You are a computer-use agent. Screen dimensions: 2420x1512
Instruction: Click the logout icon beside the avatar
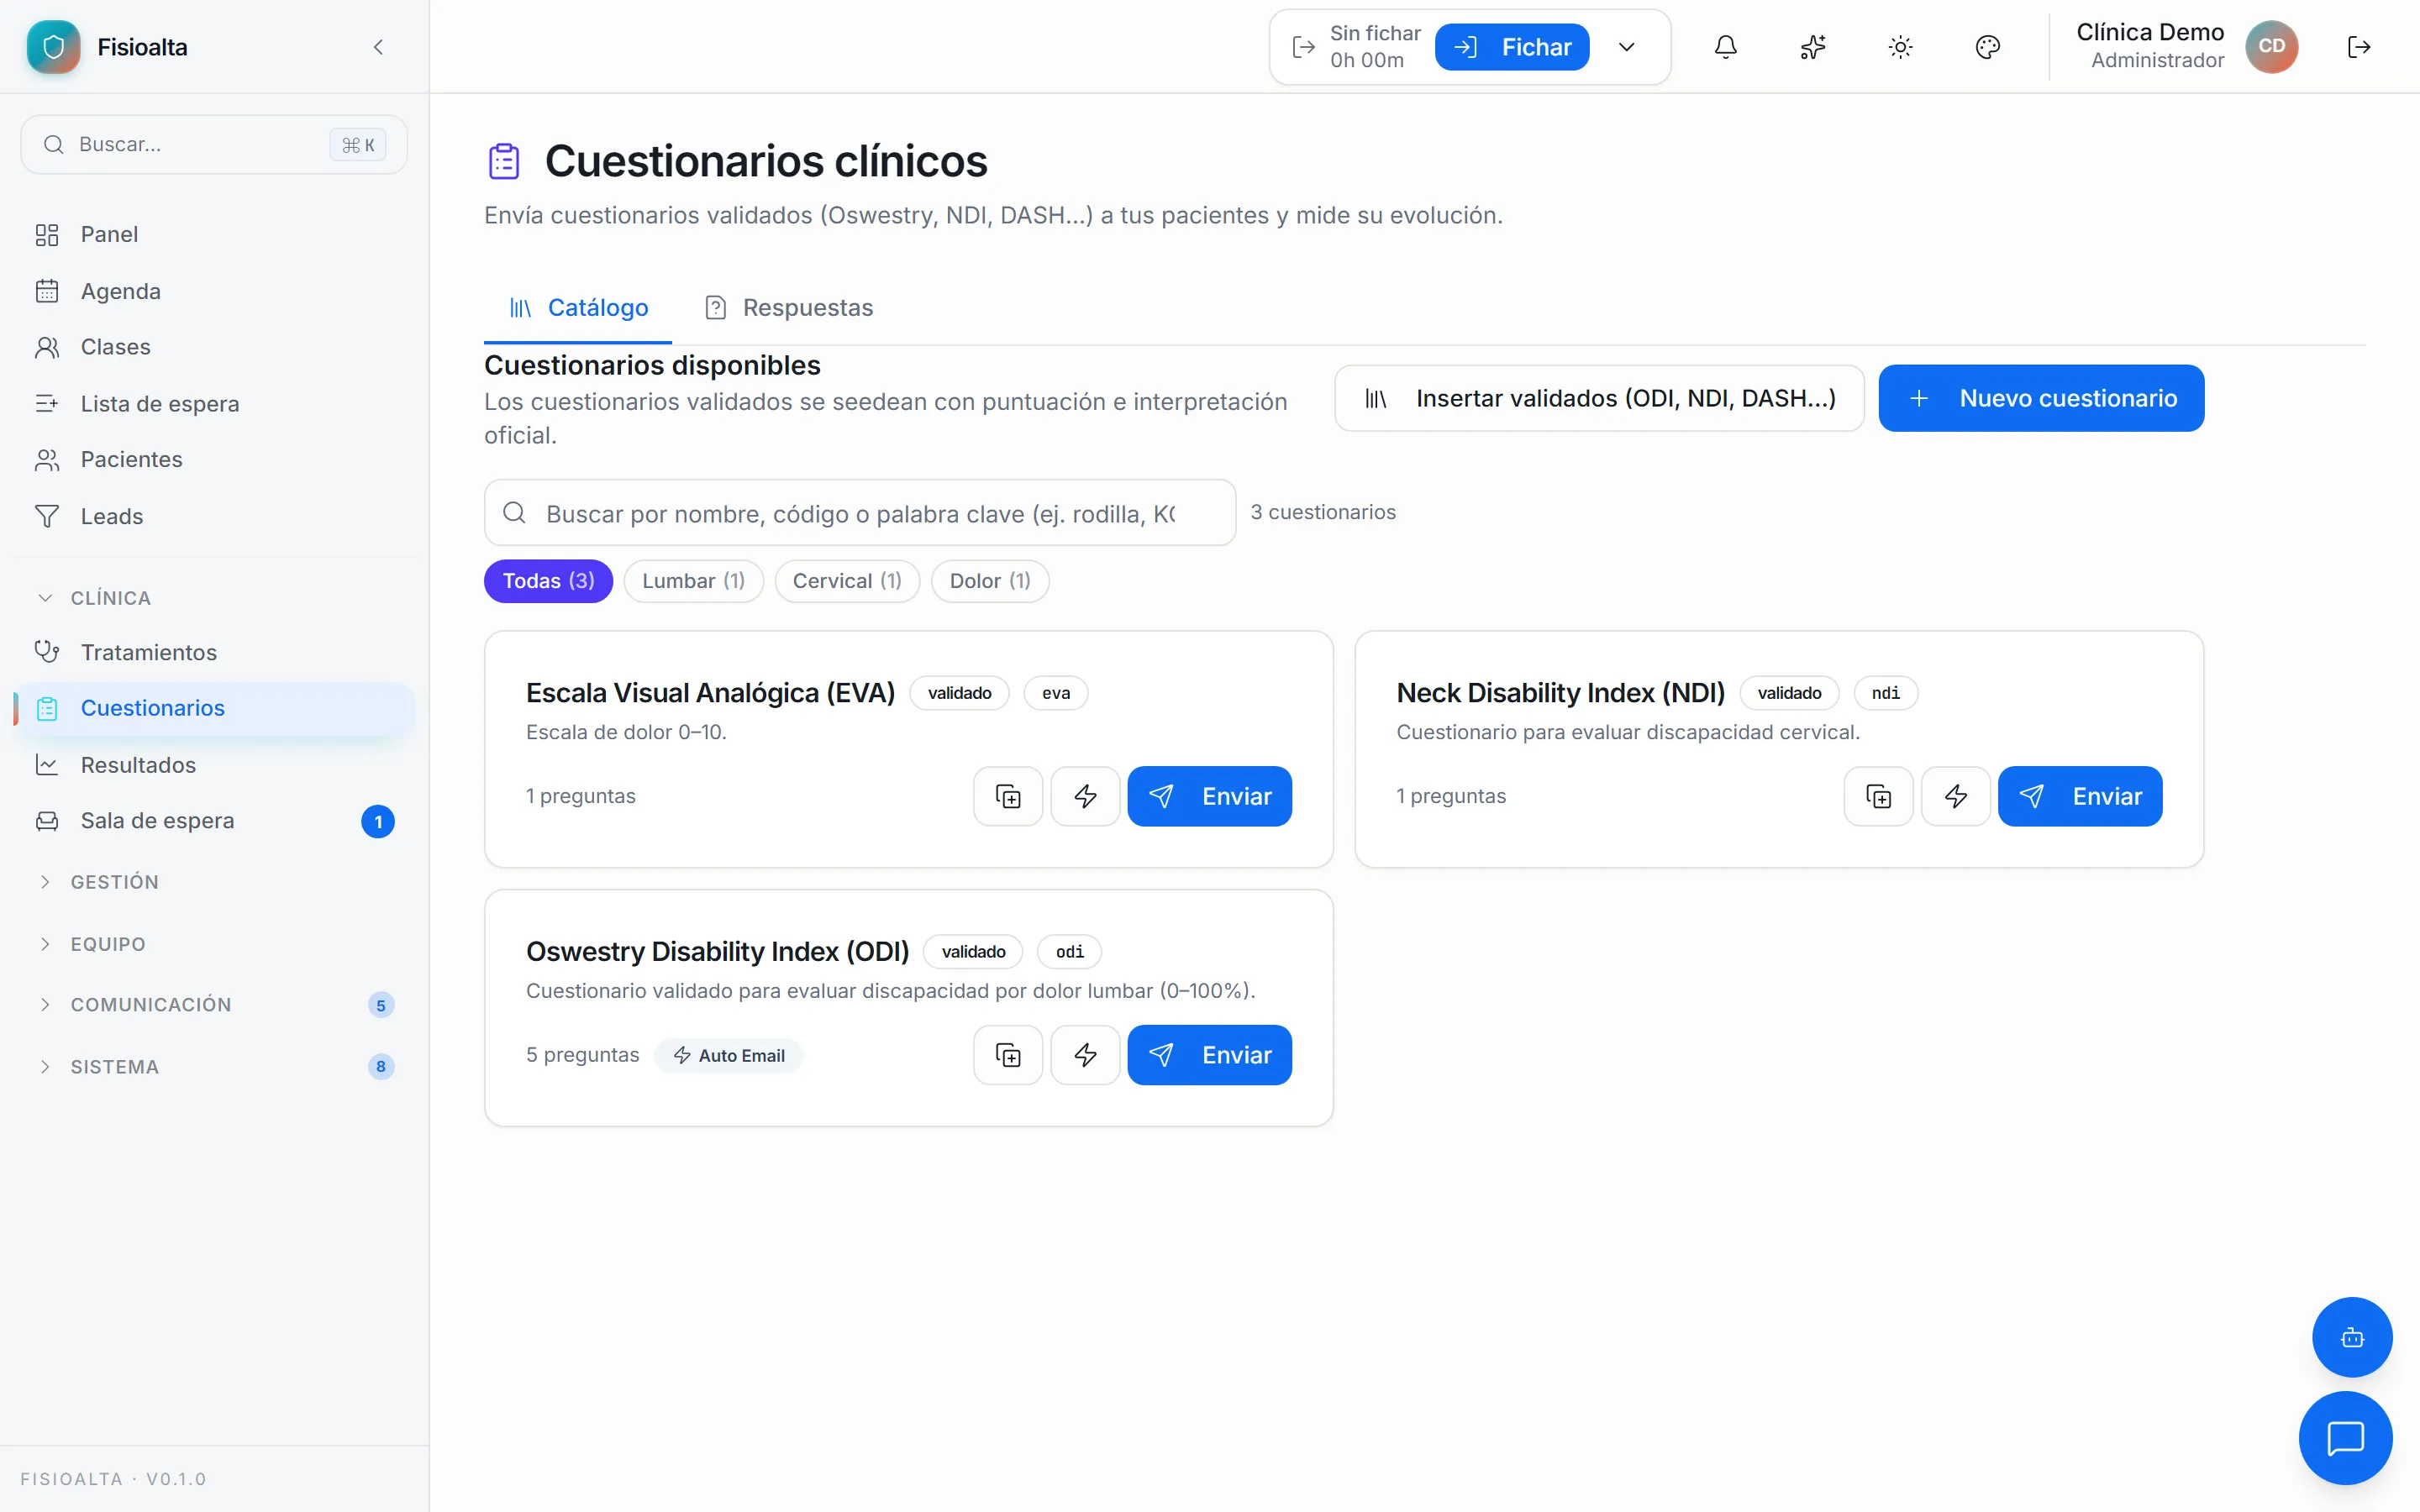[2359, 47]
